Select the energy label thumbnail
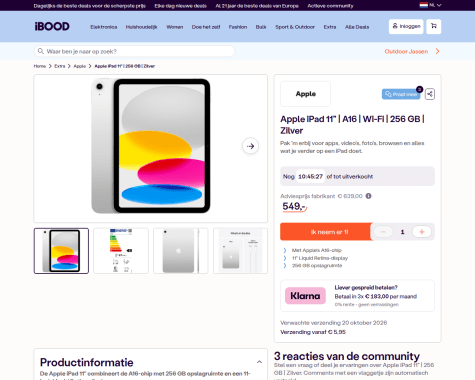The image size is (475, 380). (121, 251)
